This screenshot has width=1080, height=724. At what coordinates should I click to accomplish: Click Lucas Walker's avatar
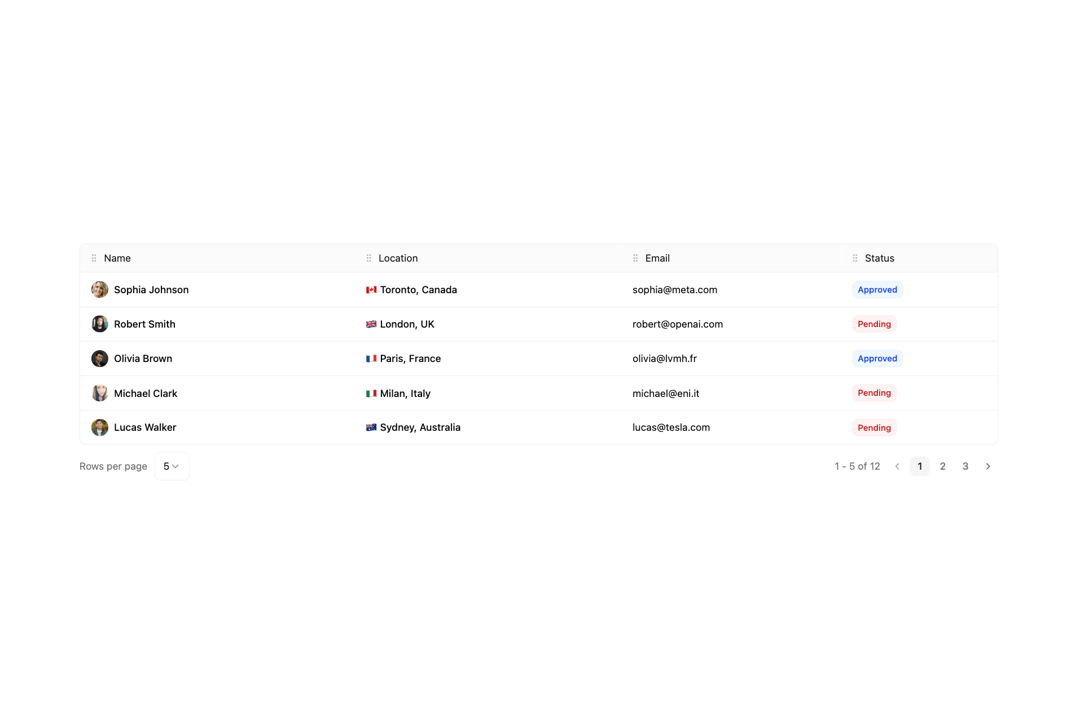click(x=100, y=427)
